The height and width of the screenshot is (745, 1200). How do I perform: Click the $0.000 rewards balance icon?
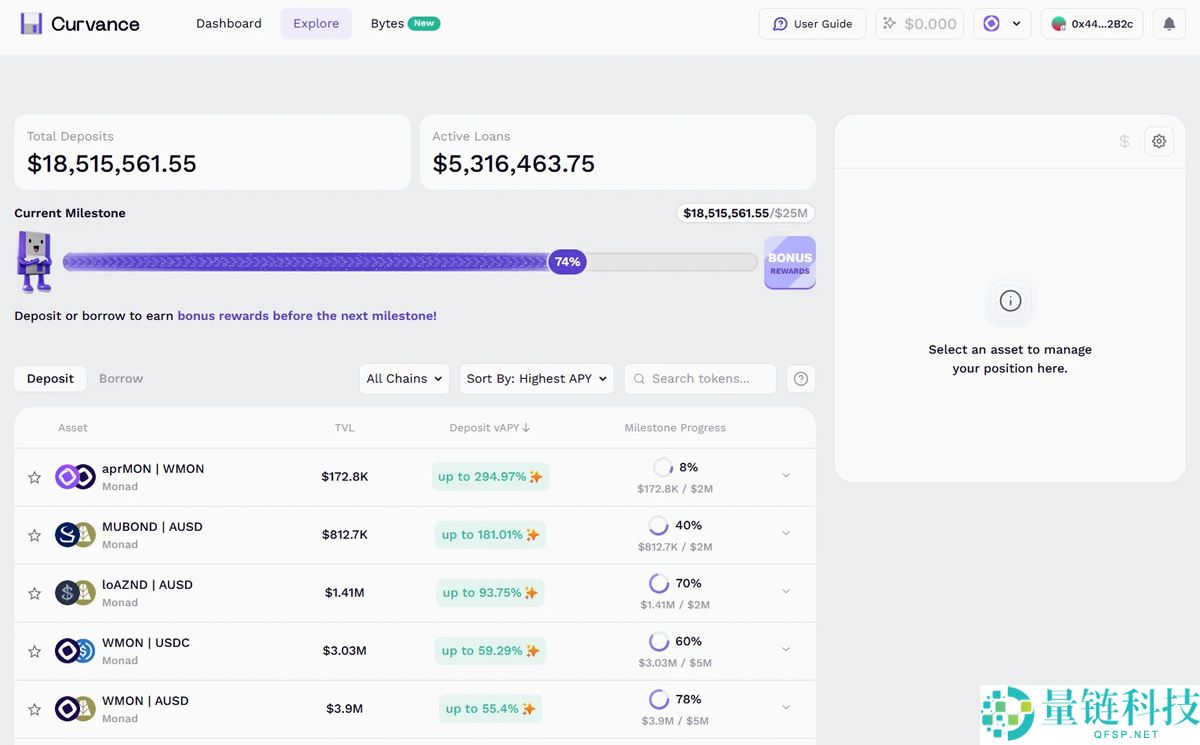pyautogui.click(x=919, y=24)
